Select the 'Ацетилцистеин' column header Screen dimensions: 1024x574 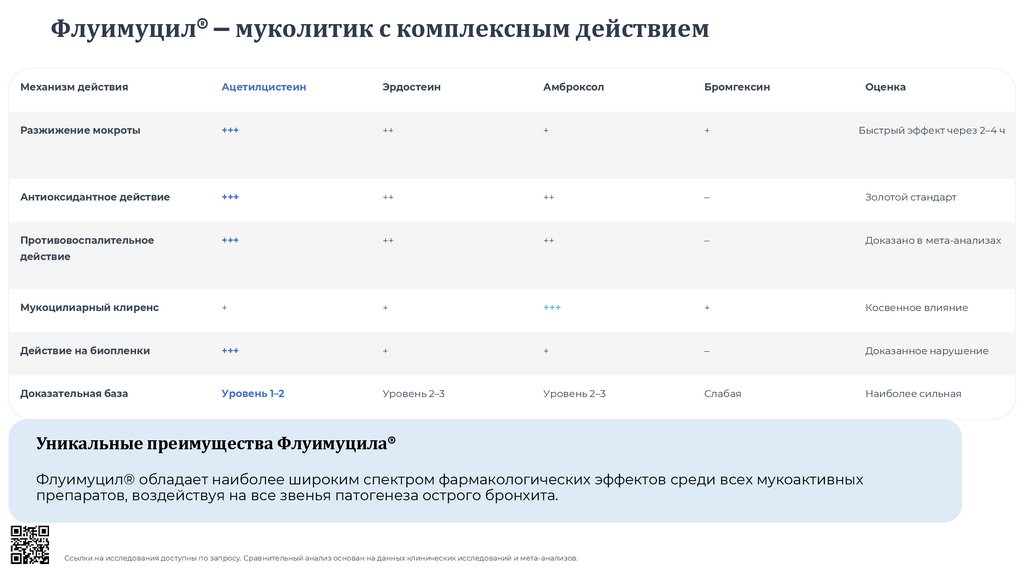tap(264, 87)
